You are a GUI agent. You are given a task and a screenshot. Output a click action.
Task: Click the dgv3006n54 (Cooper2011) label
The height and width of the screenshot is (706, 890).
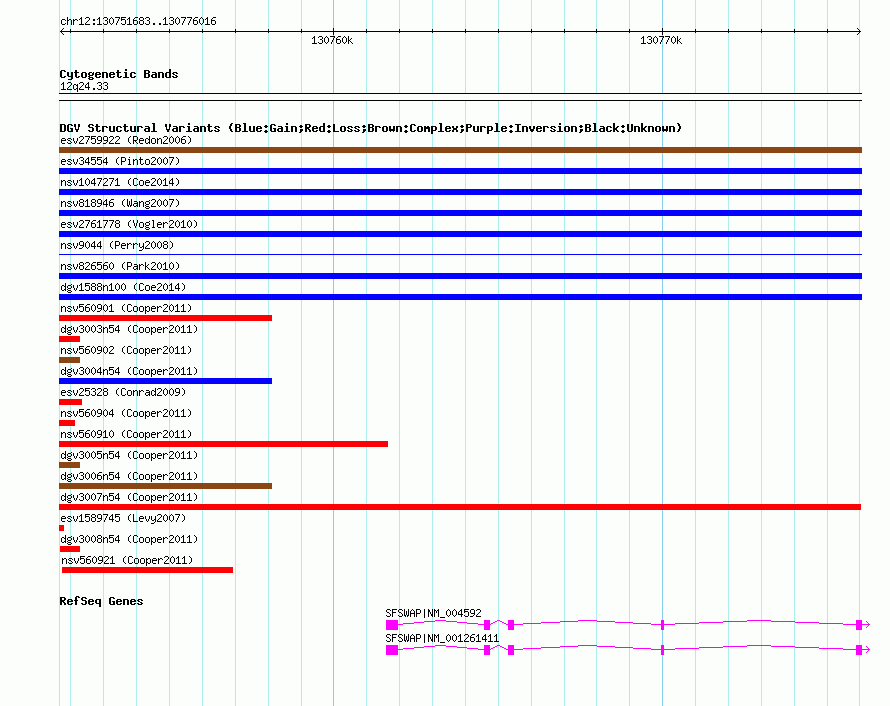tap(129, 476)
